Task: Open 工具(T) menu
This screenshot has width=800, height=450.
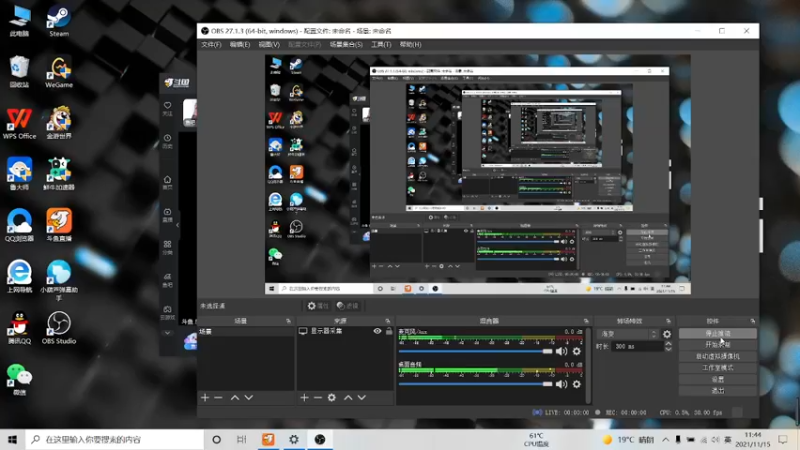Action: (x=381, y=44)
